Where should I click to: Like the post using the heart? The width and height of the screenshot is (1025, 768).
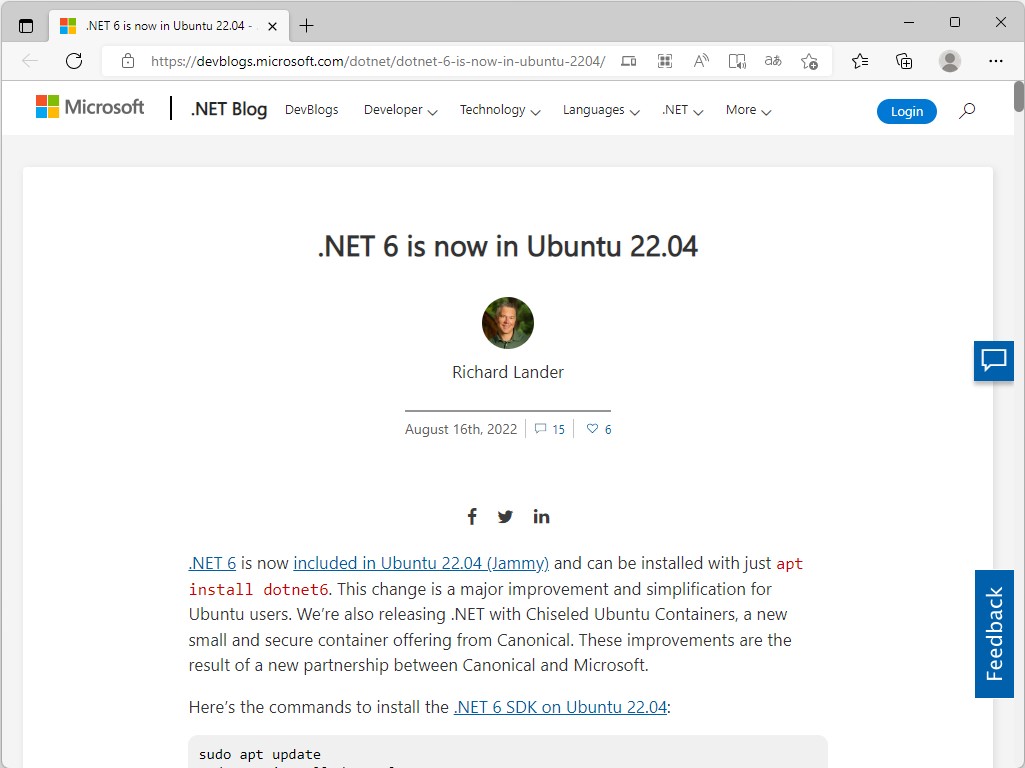coord(593,428)
